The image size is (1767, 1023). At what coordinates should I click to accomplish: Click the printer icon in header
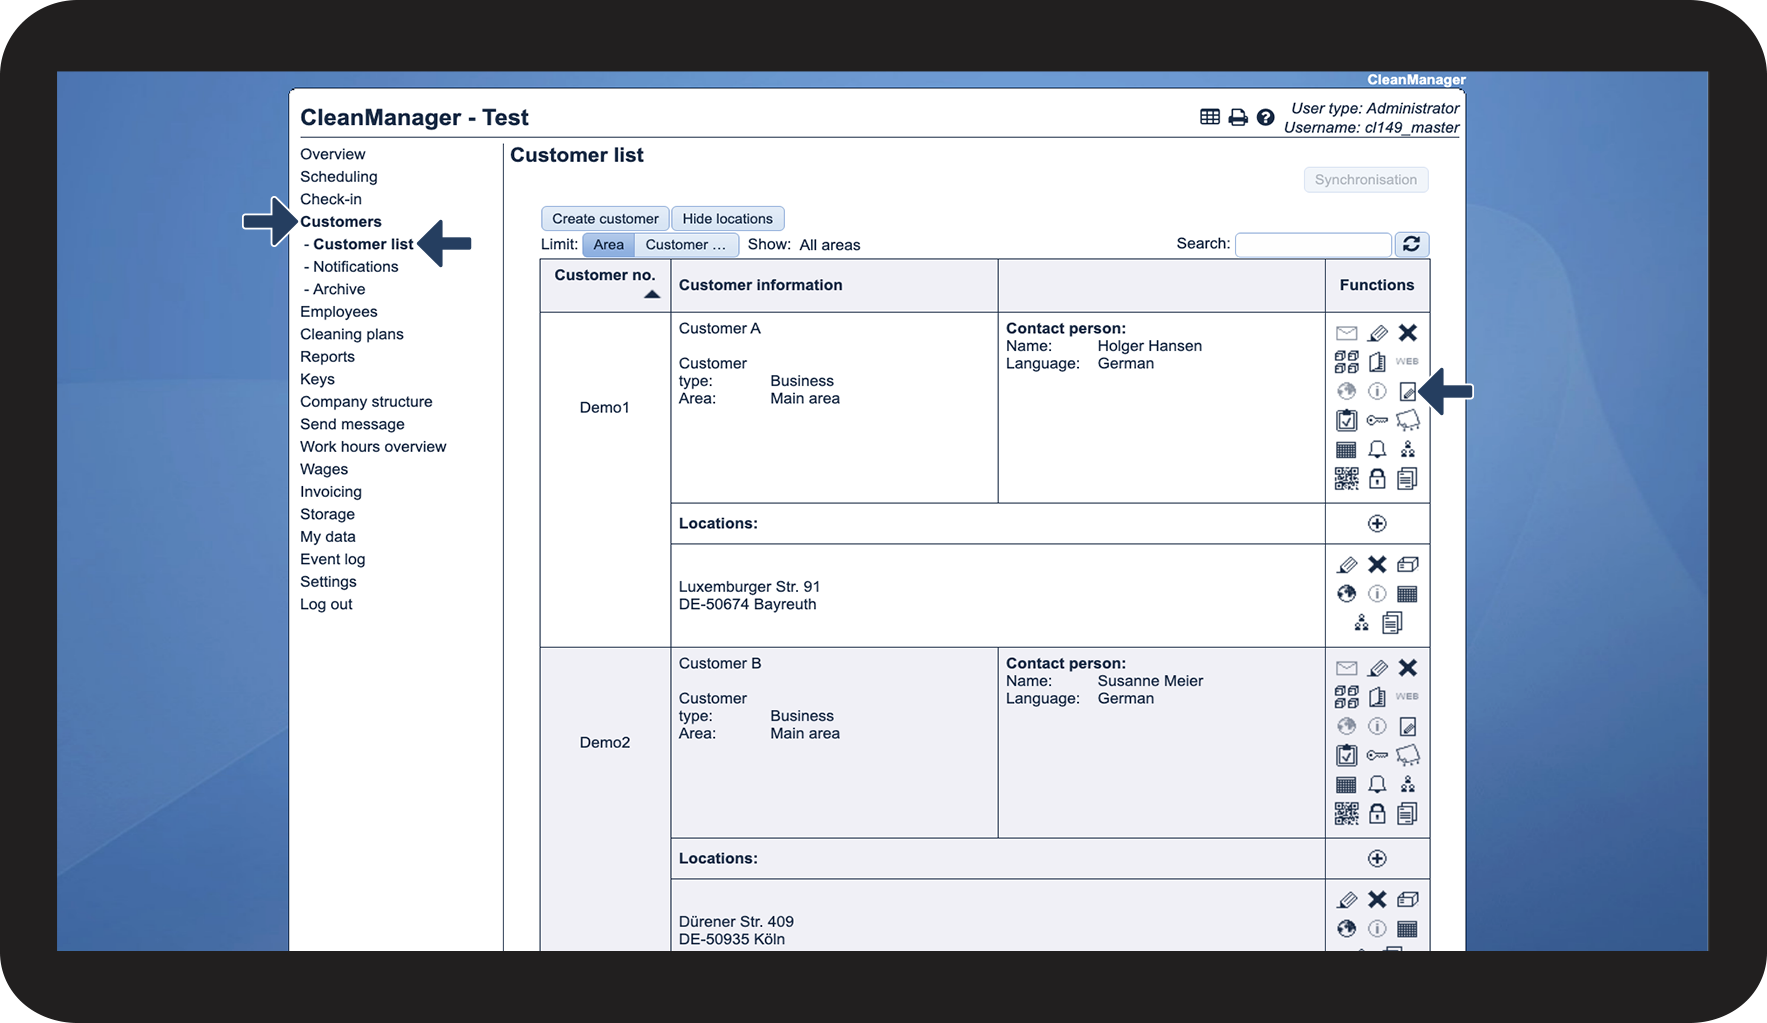(1238, 117)
